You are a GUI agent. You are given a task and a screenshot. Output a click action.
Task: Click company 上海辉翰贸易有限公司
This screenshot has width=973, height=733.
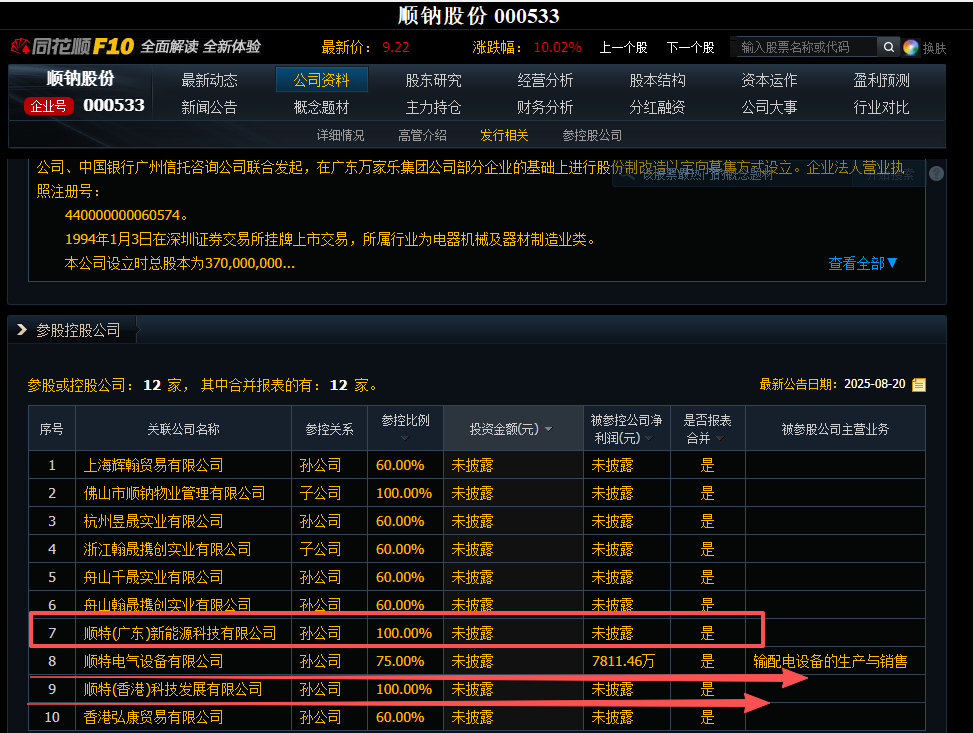pyautogui.click(x=153, y=465)
